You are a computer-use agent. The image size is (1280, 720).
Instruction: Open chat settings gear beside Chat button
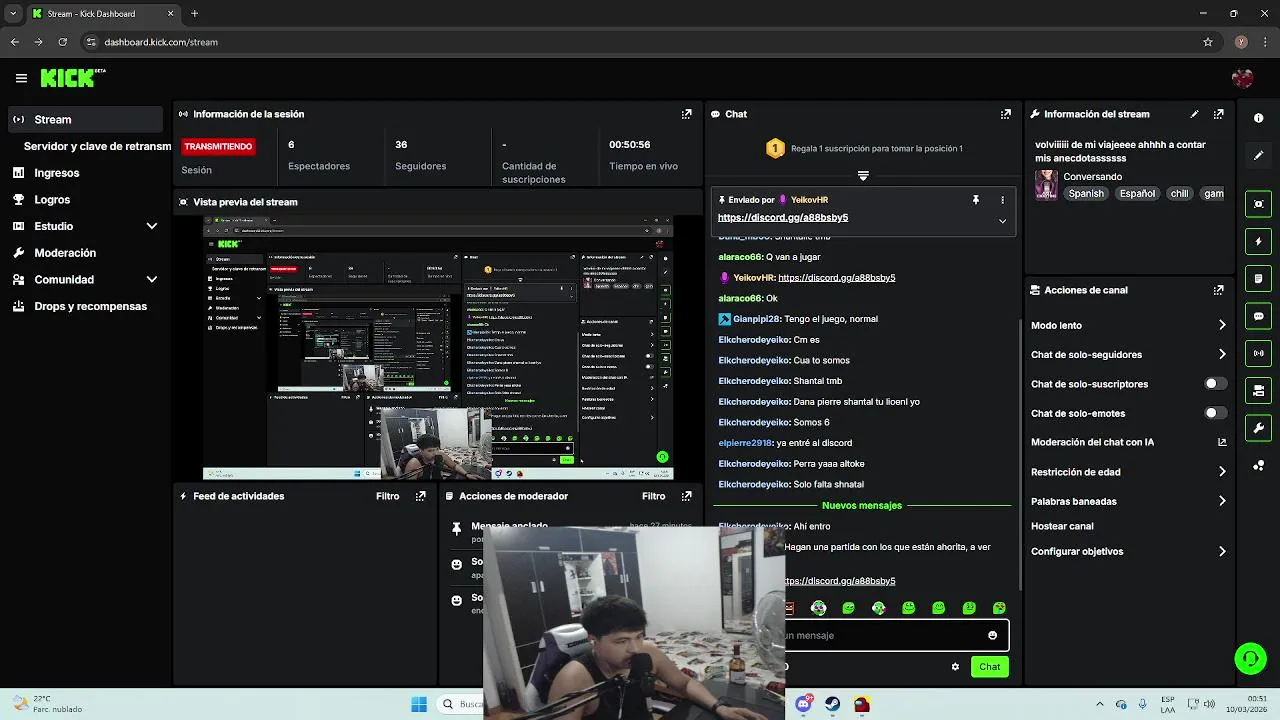(x=955, y=667)
